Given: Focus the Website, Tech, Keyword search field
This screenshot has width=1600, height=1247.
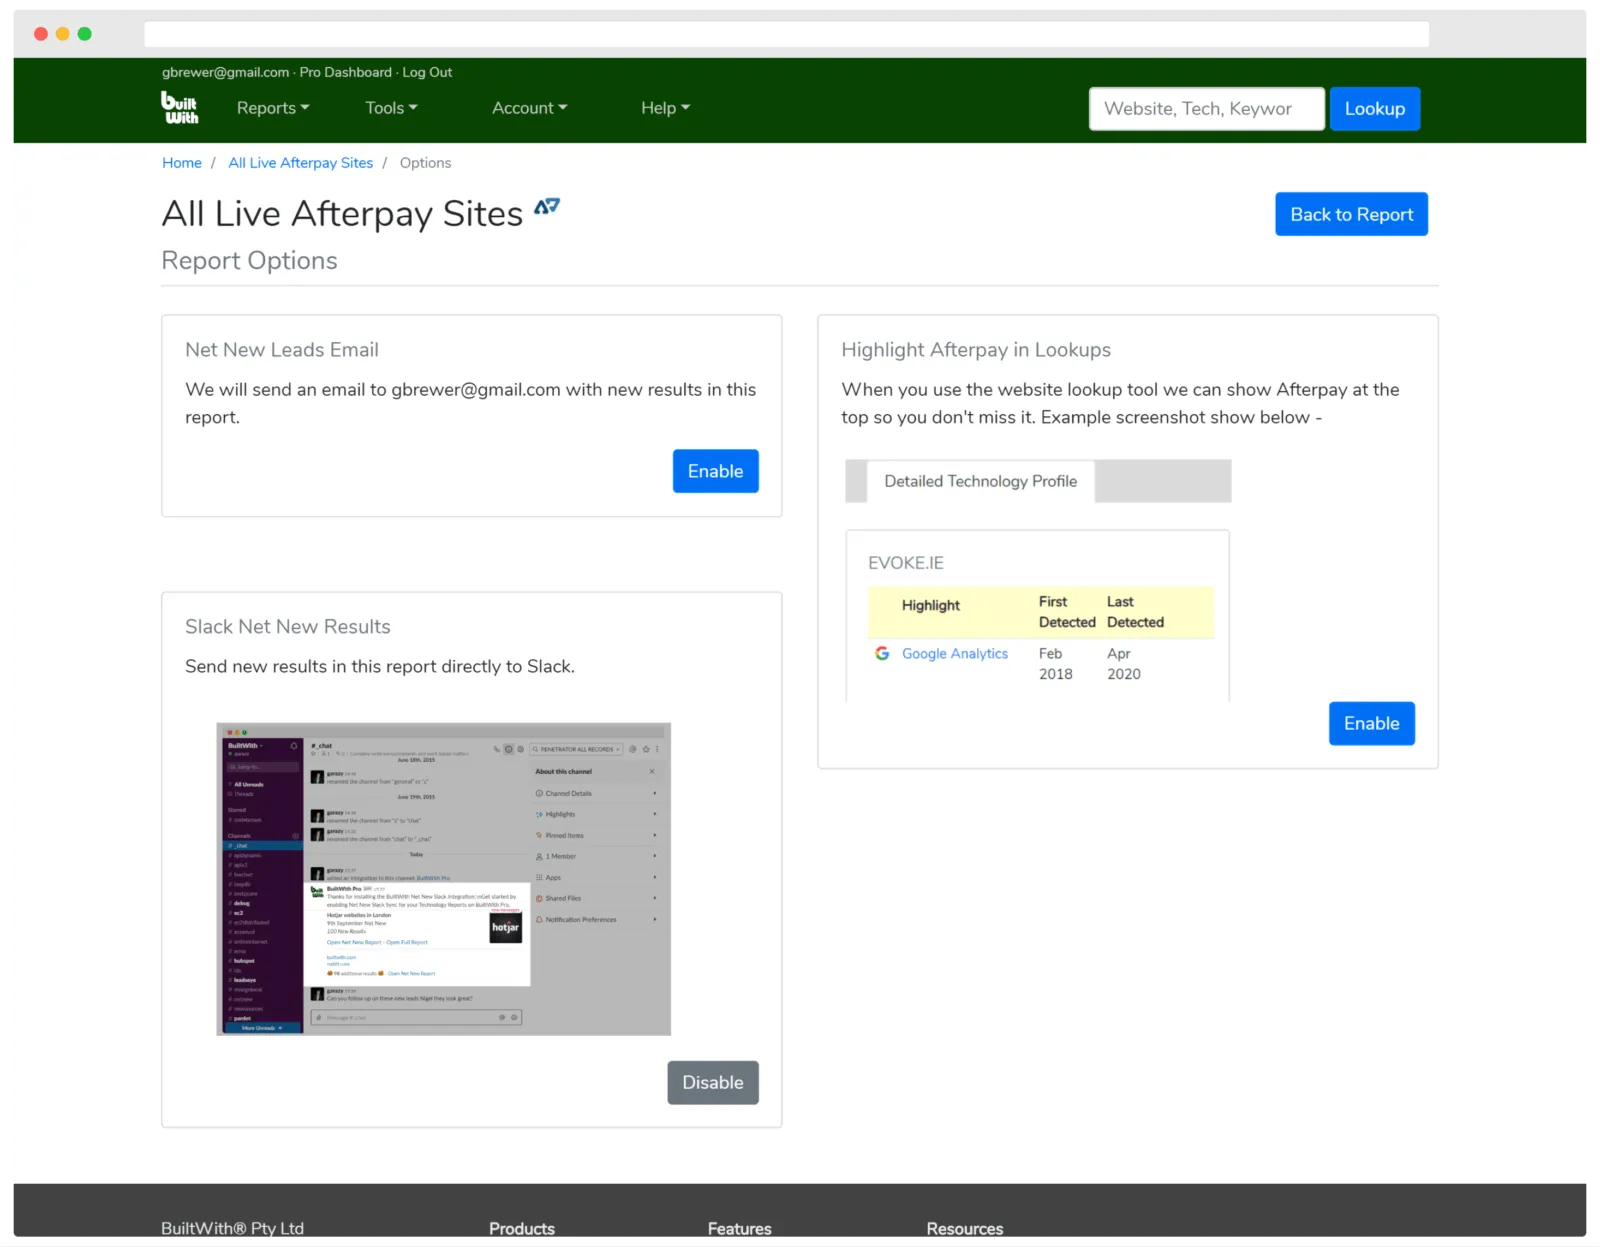Looking at the screenshot, I should pyautogui.click(x=1206, y=109).
